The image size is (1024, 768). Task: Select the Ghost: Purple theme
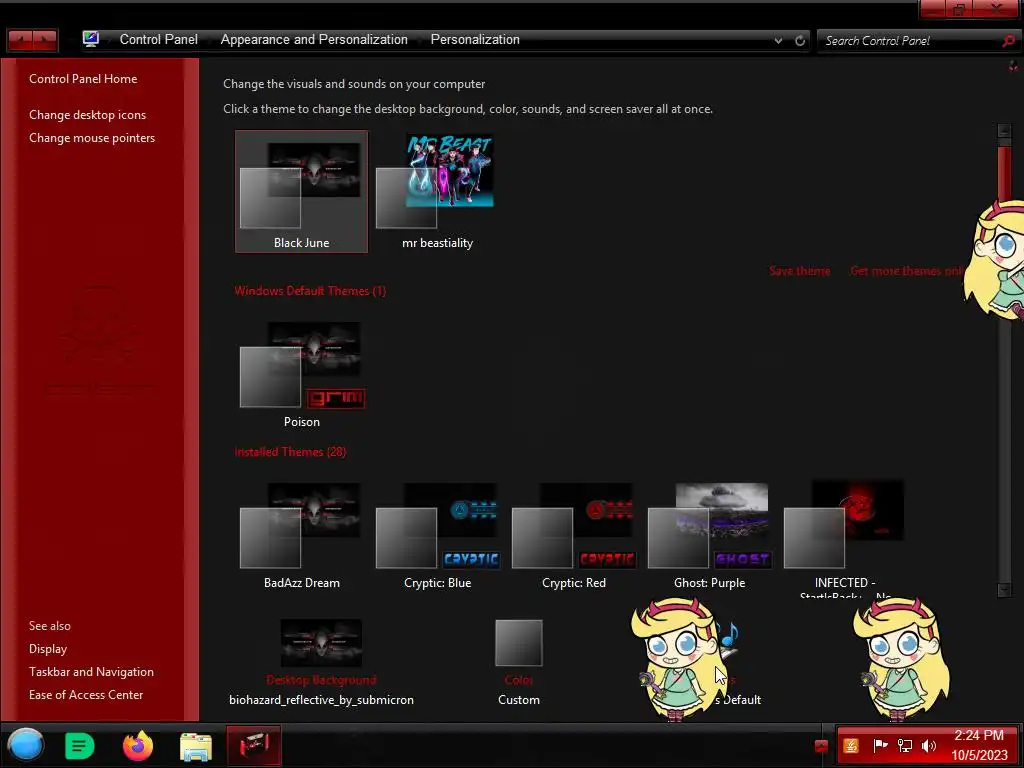pos(709,536)
